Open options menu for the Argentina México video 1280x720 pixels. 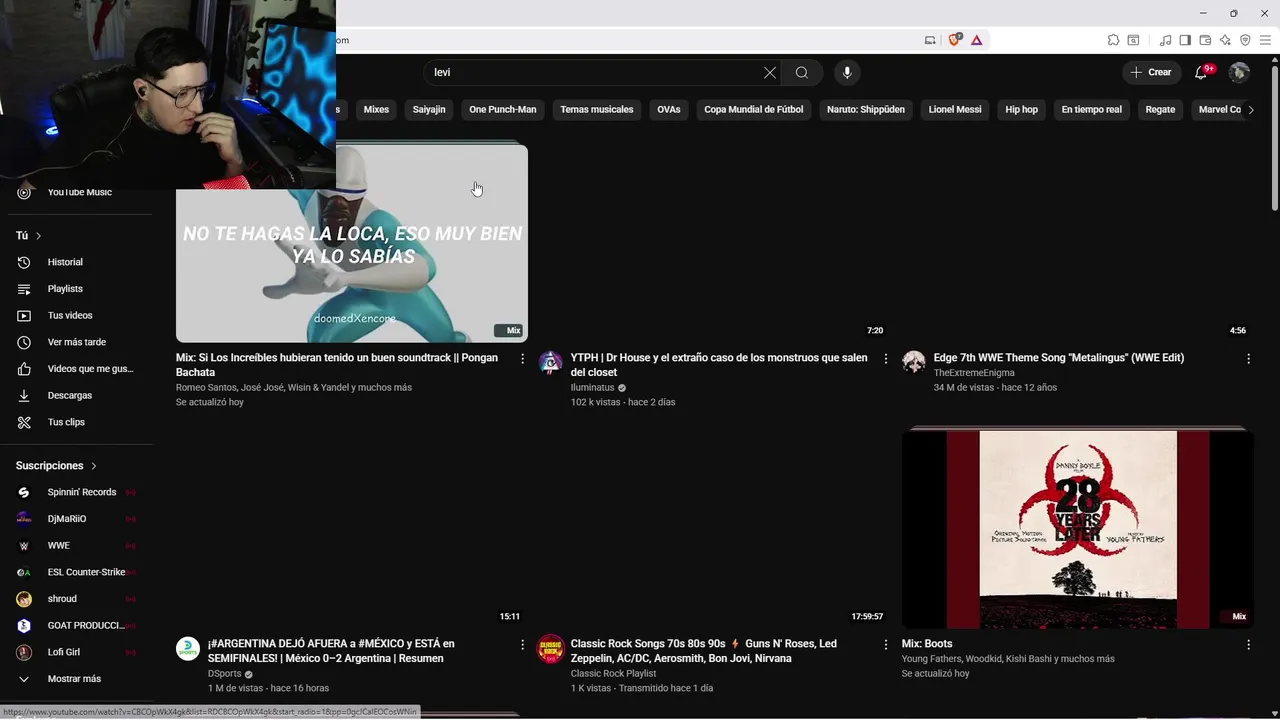pyautogui.click(x=522, y=645)
